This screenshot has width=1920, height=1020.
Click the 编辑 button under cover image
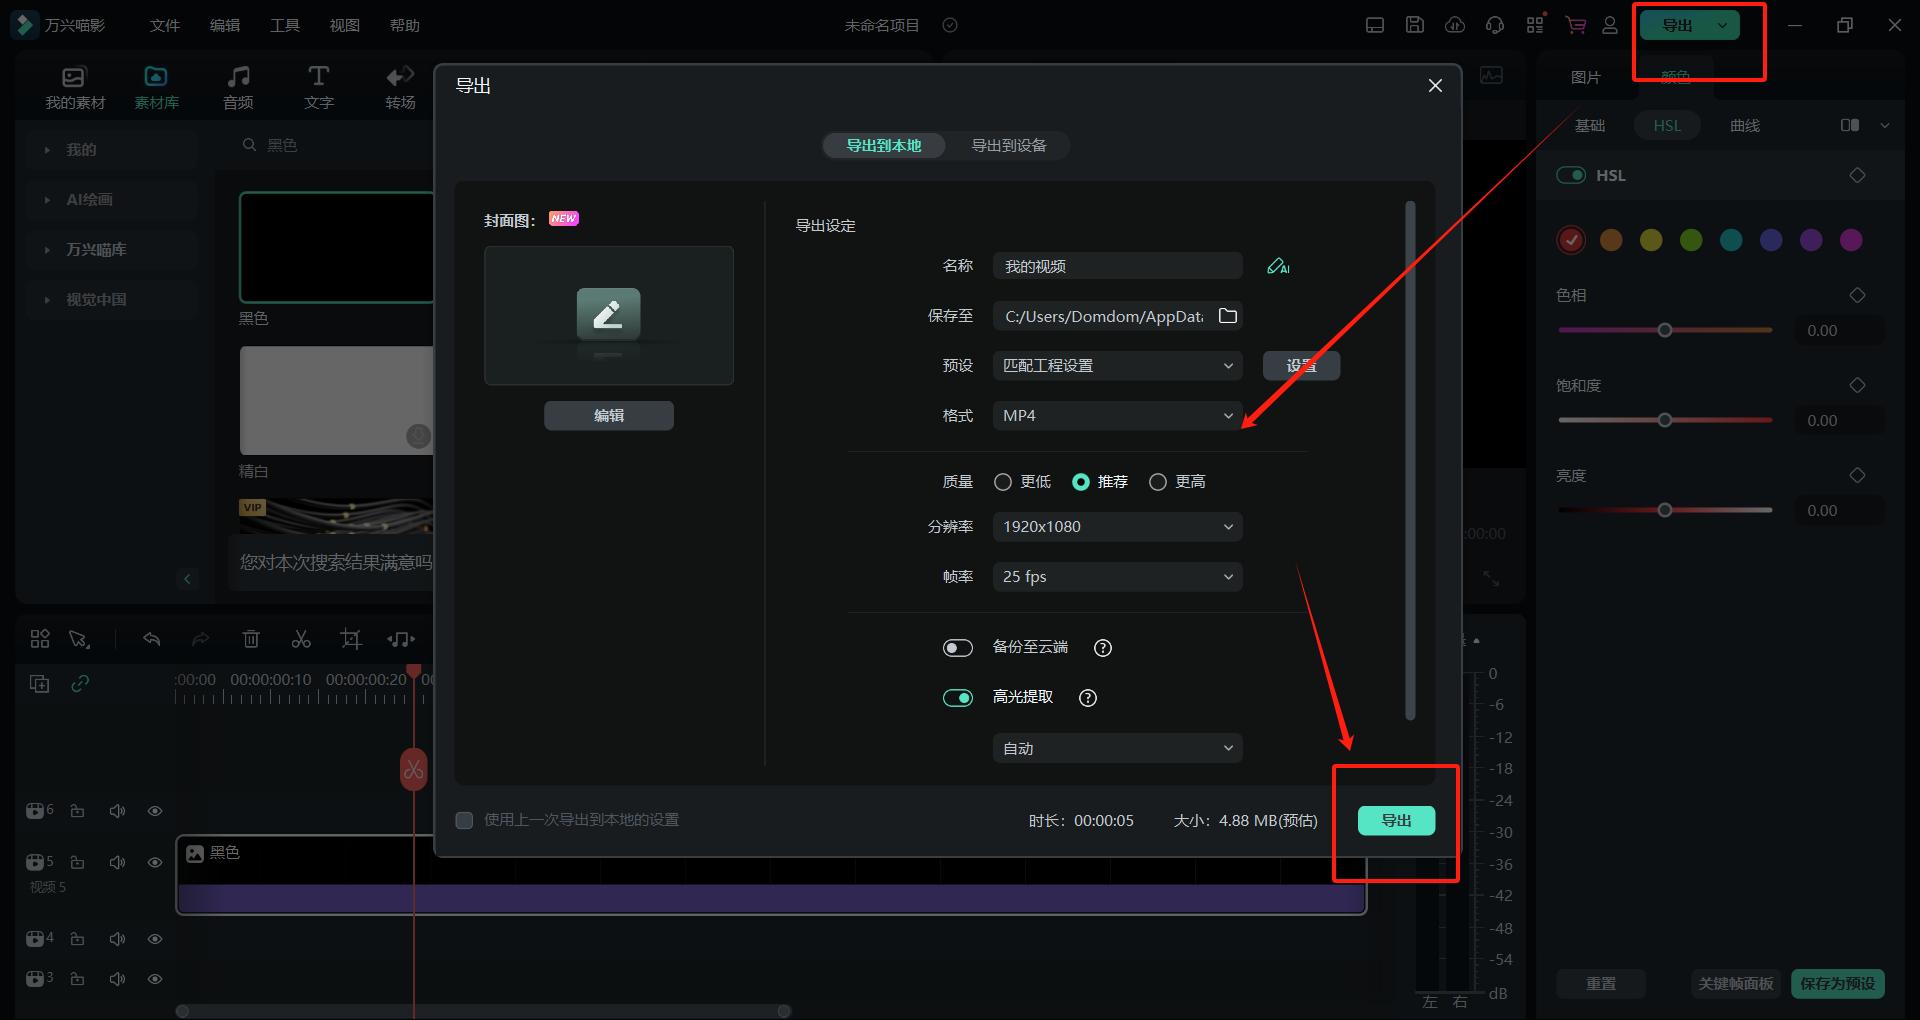[609, 415]
